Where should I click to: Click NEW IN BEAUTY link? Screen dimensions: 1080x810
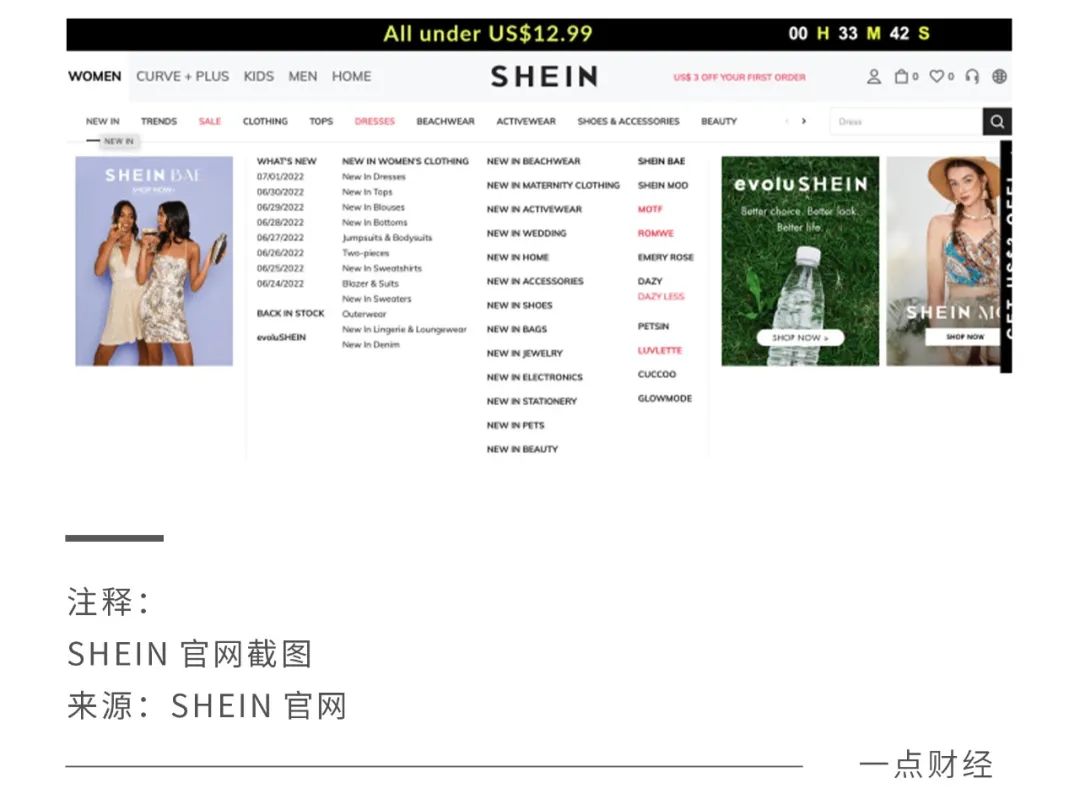click(x=523, y=449)
